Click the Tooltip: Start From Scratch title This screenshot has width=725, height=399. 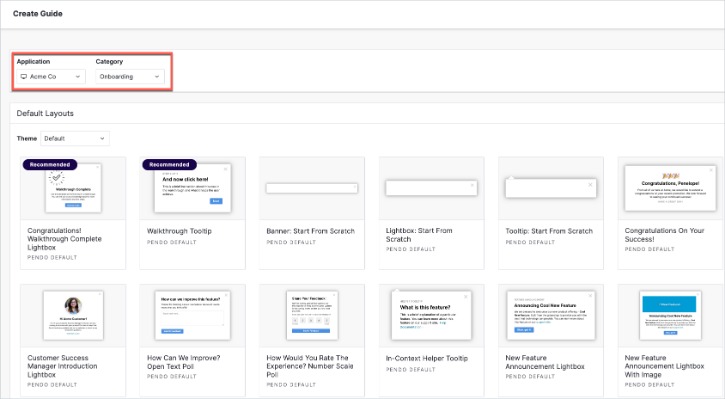549,231
